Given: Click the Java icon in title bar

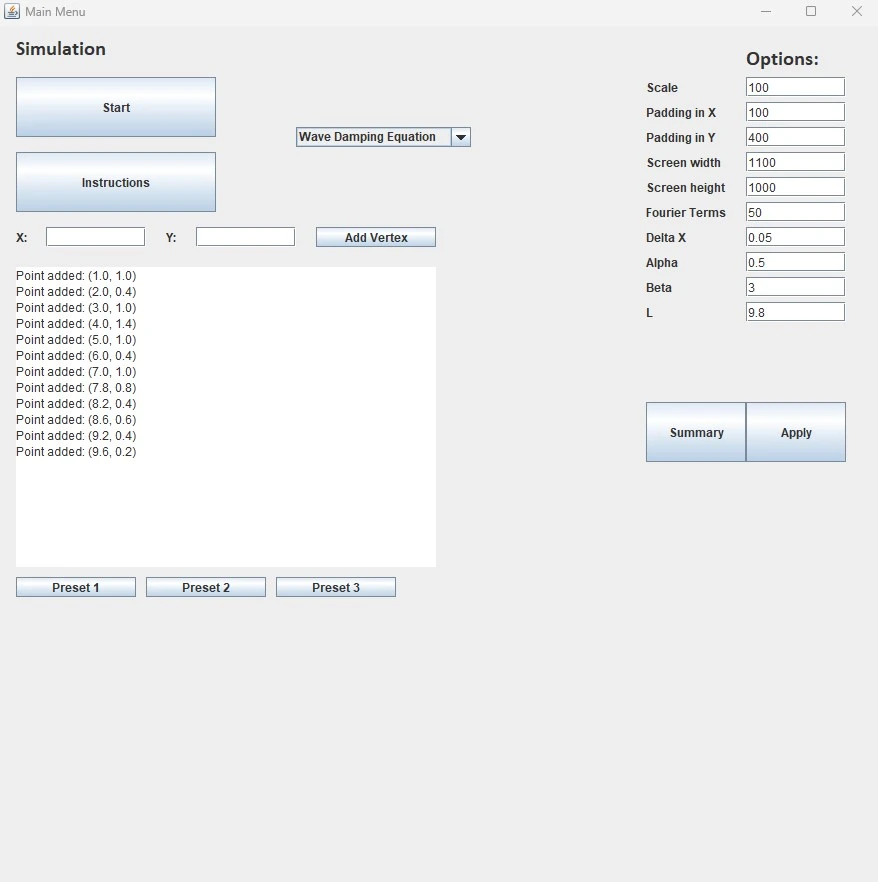Looking at the screenshot, I should click(x=12, y=11).
